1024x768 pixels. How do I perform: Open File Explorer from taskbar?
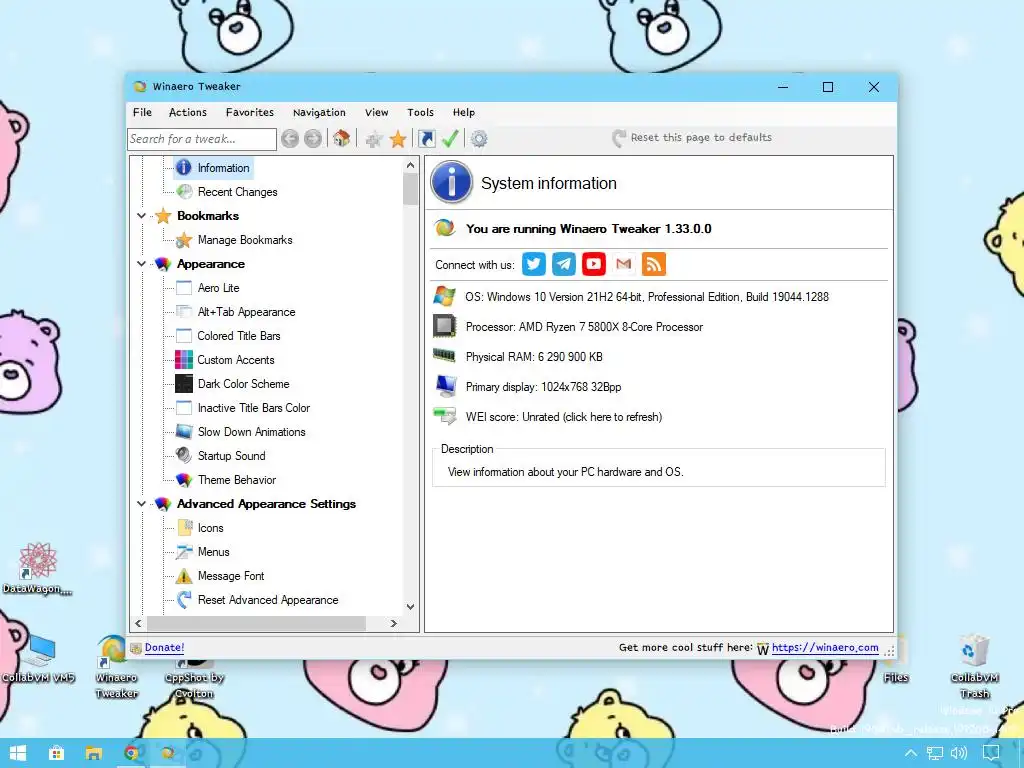pos(93,753)
